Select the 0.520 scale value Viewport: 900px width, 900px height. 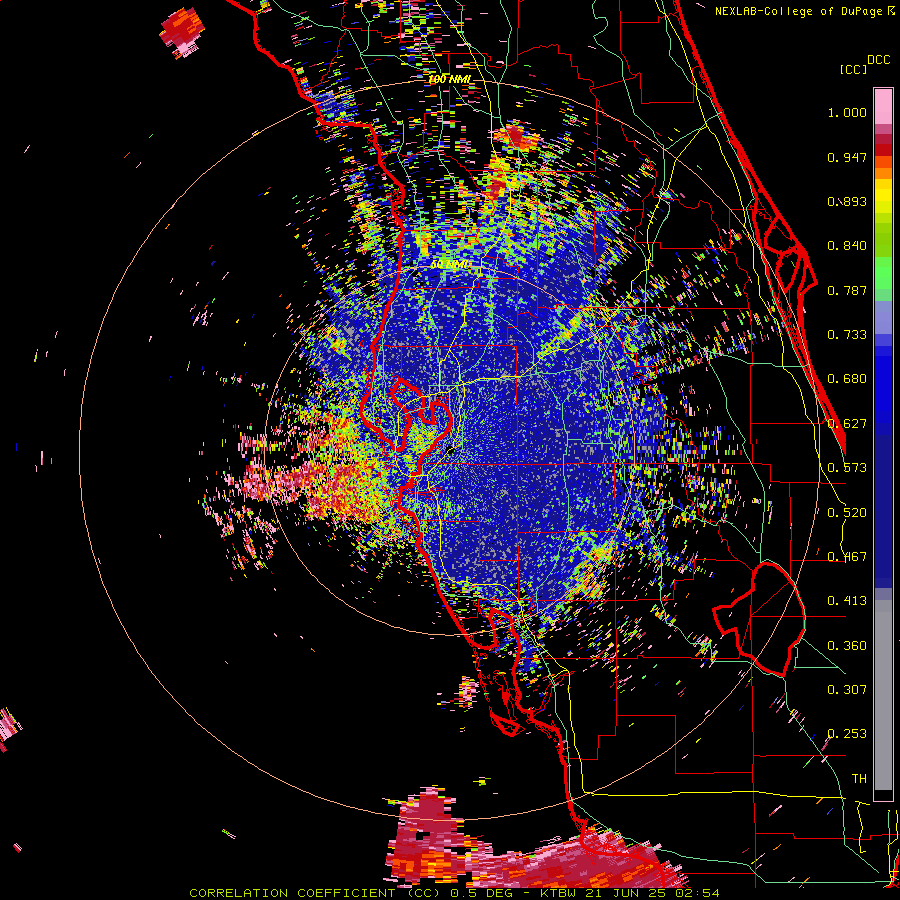pyautogui.click(x=847, y=513)
